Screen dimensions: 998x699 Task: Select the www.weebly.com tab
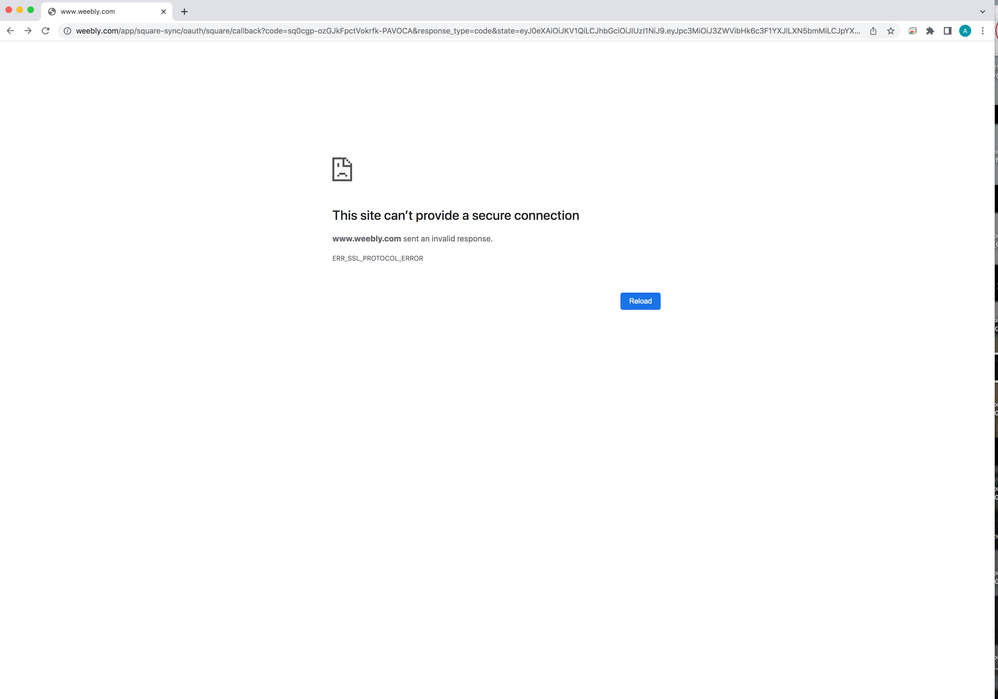click(100, 11)
